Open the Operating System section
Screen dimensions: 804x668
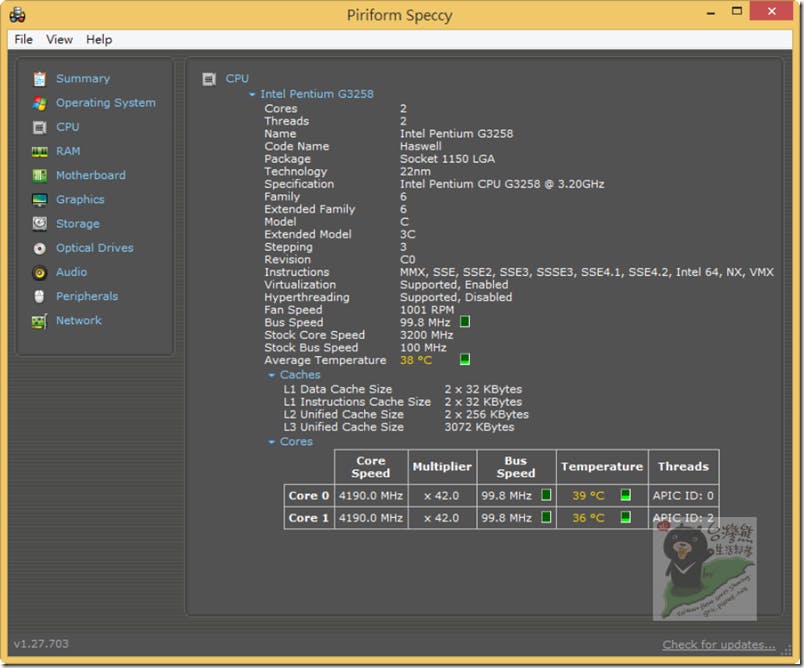tap(106, 103)
